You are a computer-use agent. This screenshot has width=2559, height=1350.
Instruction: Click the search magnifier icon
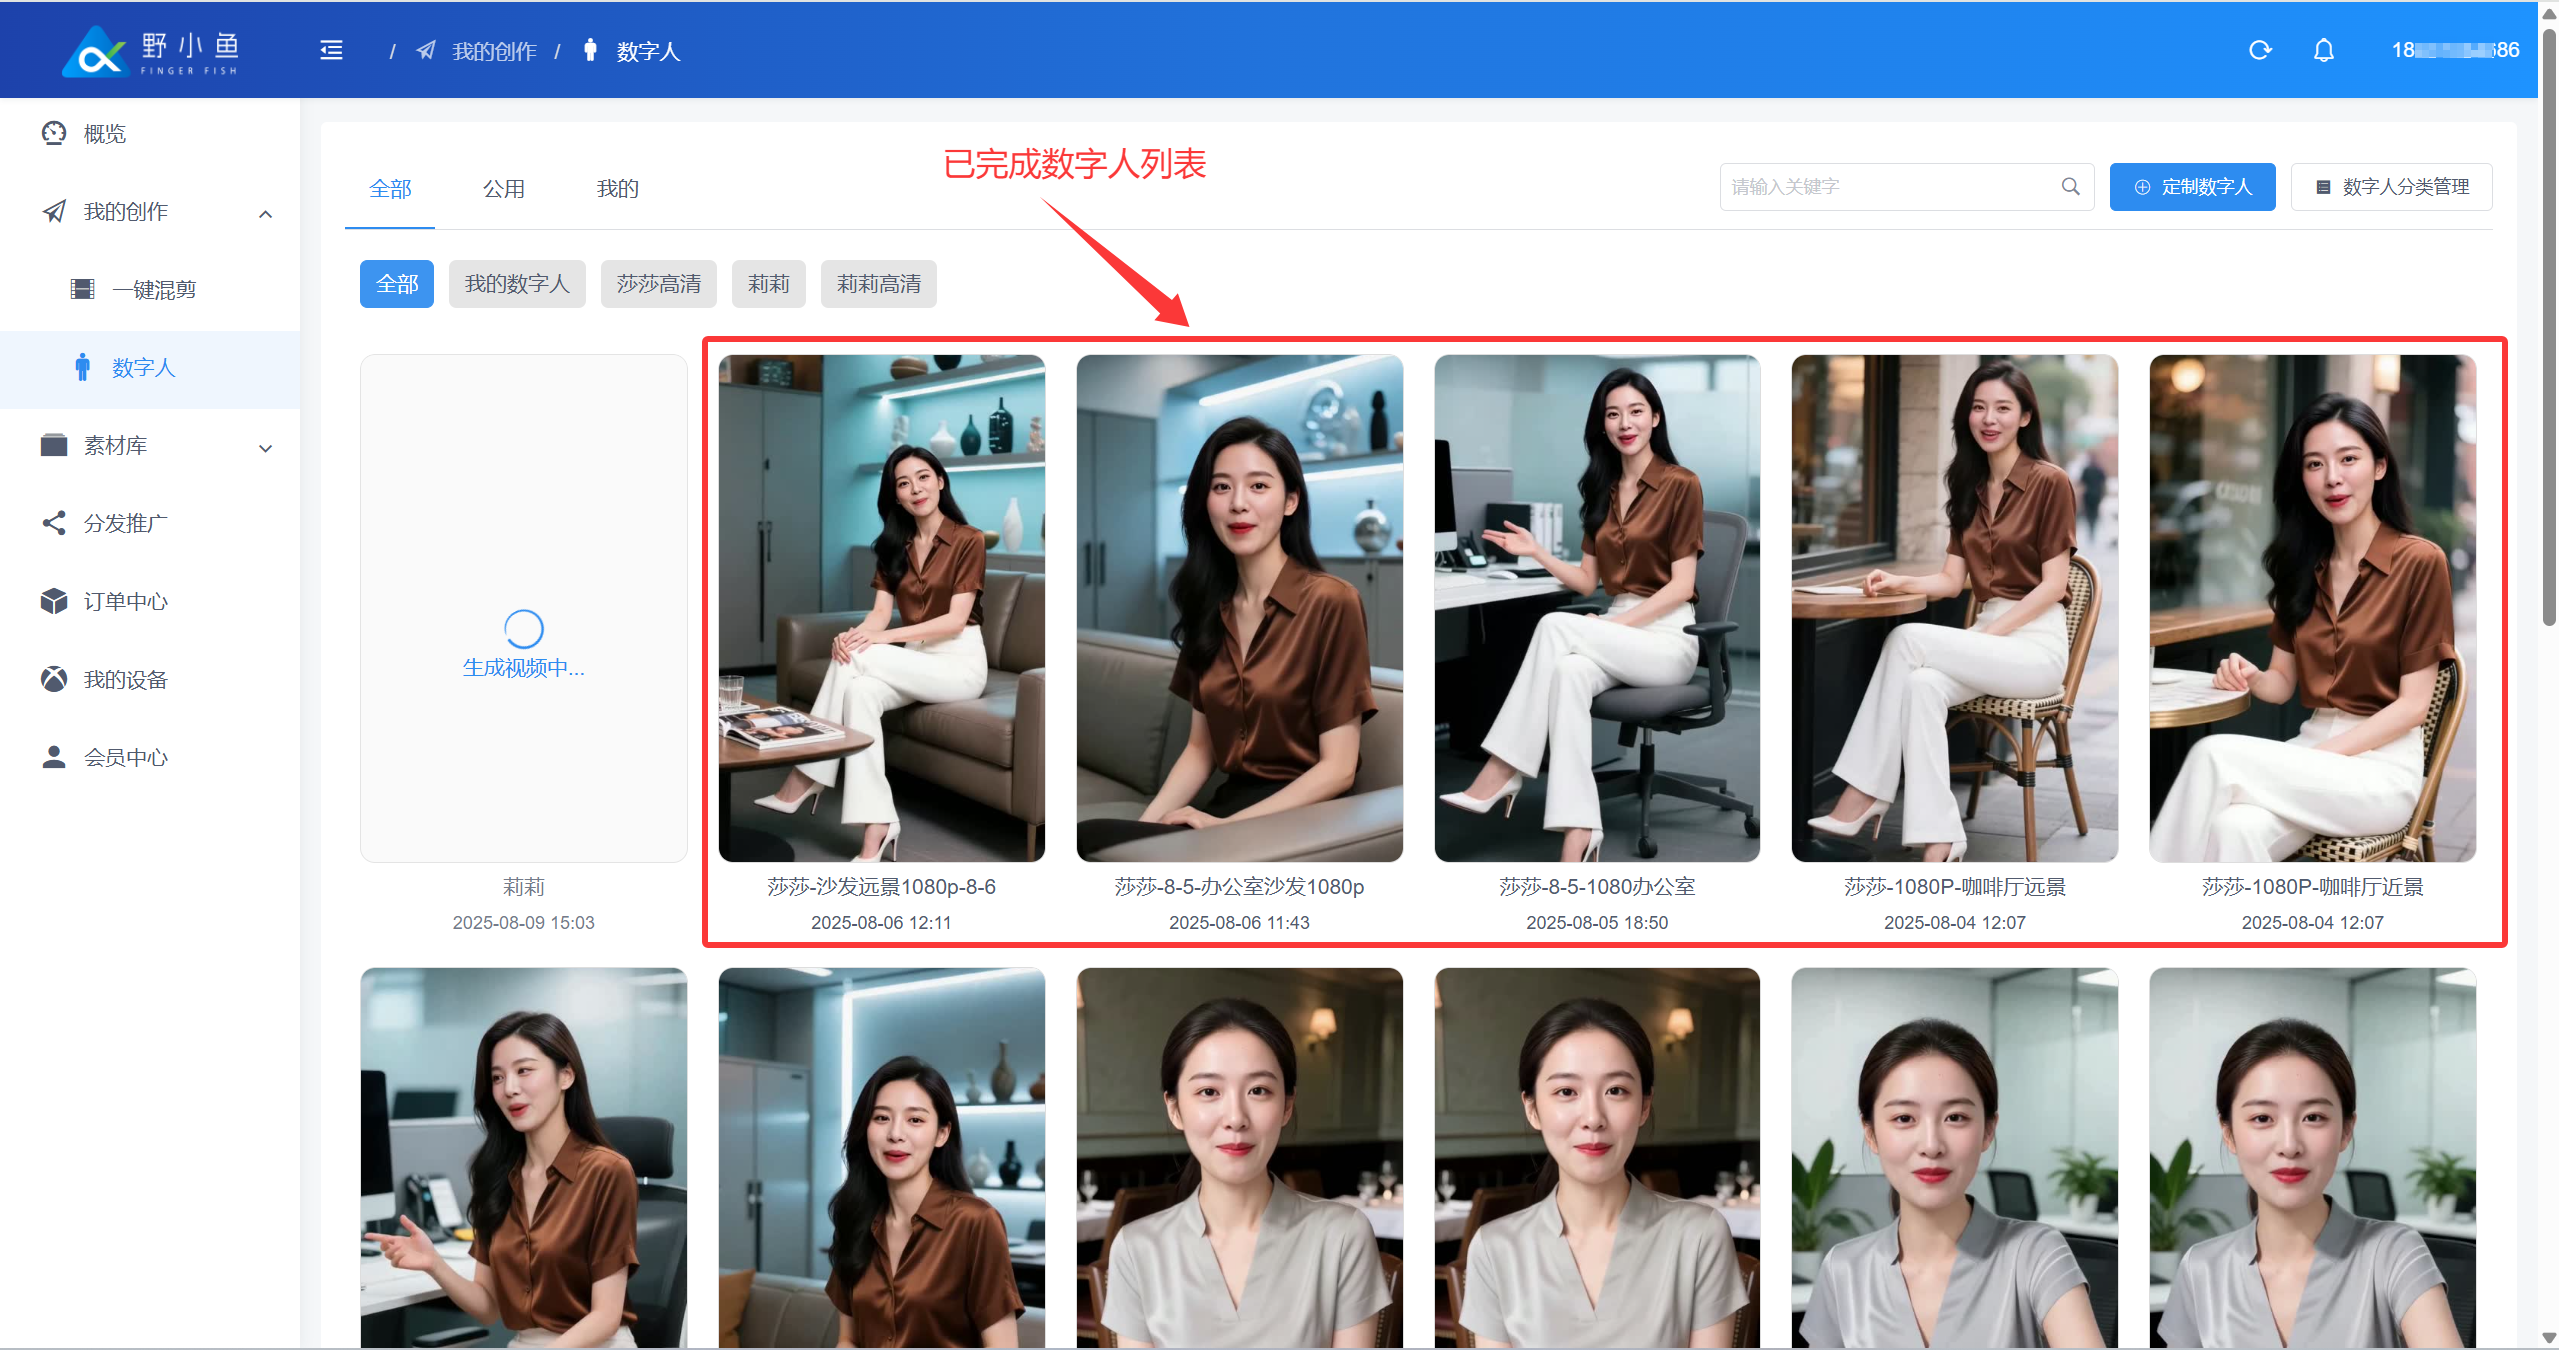click(2070, 187)
